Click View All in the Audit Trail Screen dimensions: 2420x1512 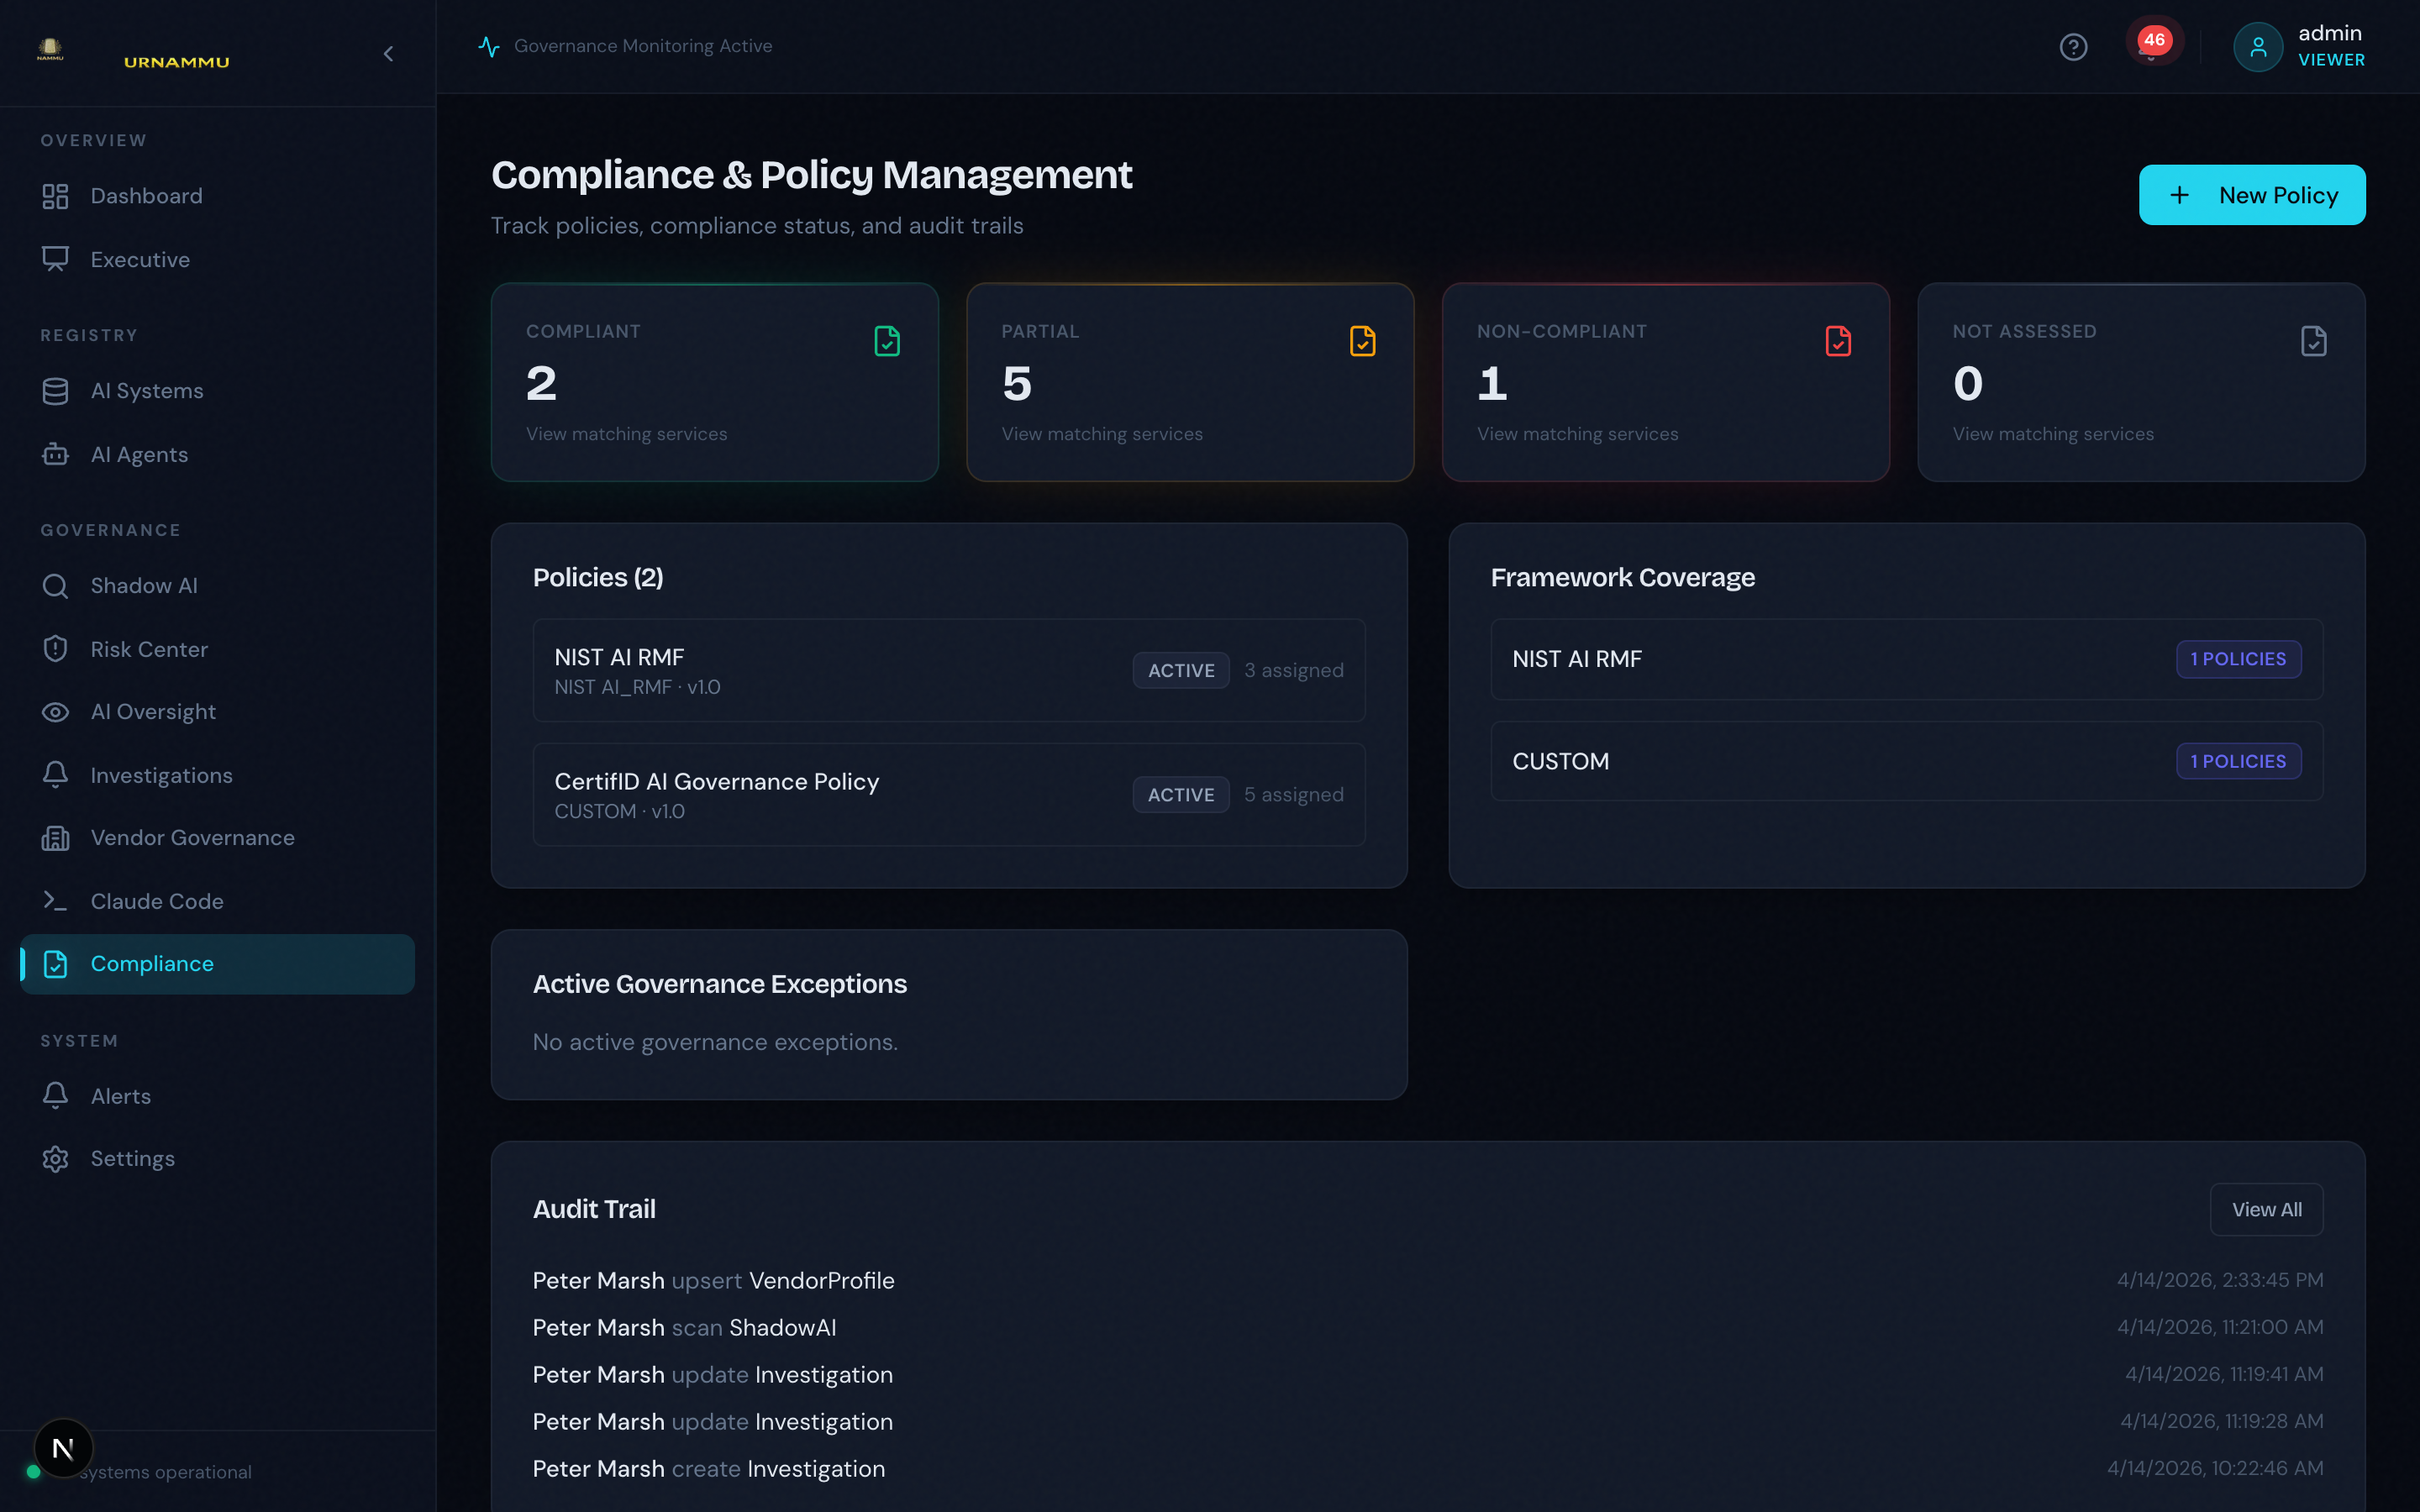click(x=2267, y=1209)
